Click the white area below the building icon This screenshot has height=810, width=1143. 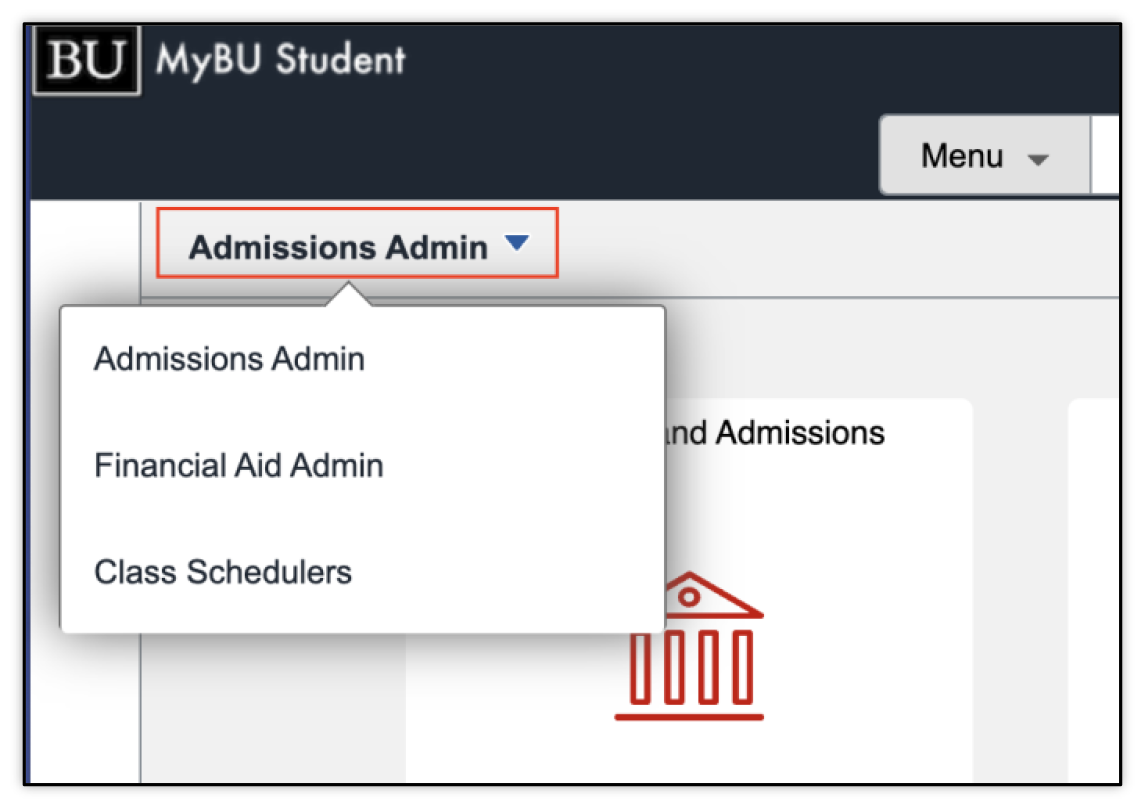pos(689,755)
